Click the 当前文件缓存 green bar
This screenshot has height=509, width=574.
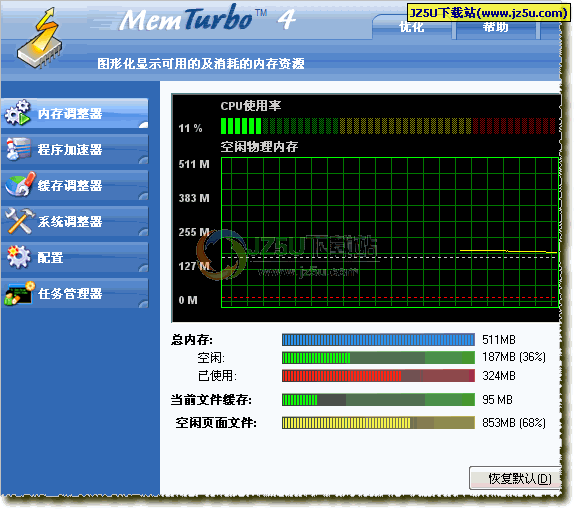(378, 400)
